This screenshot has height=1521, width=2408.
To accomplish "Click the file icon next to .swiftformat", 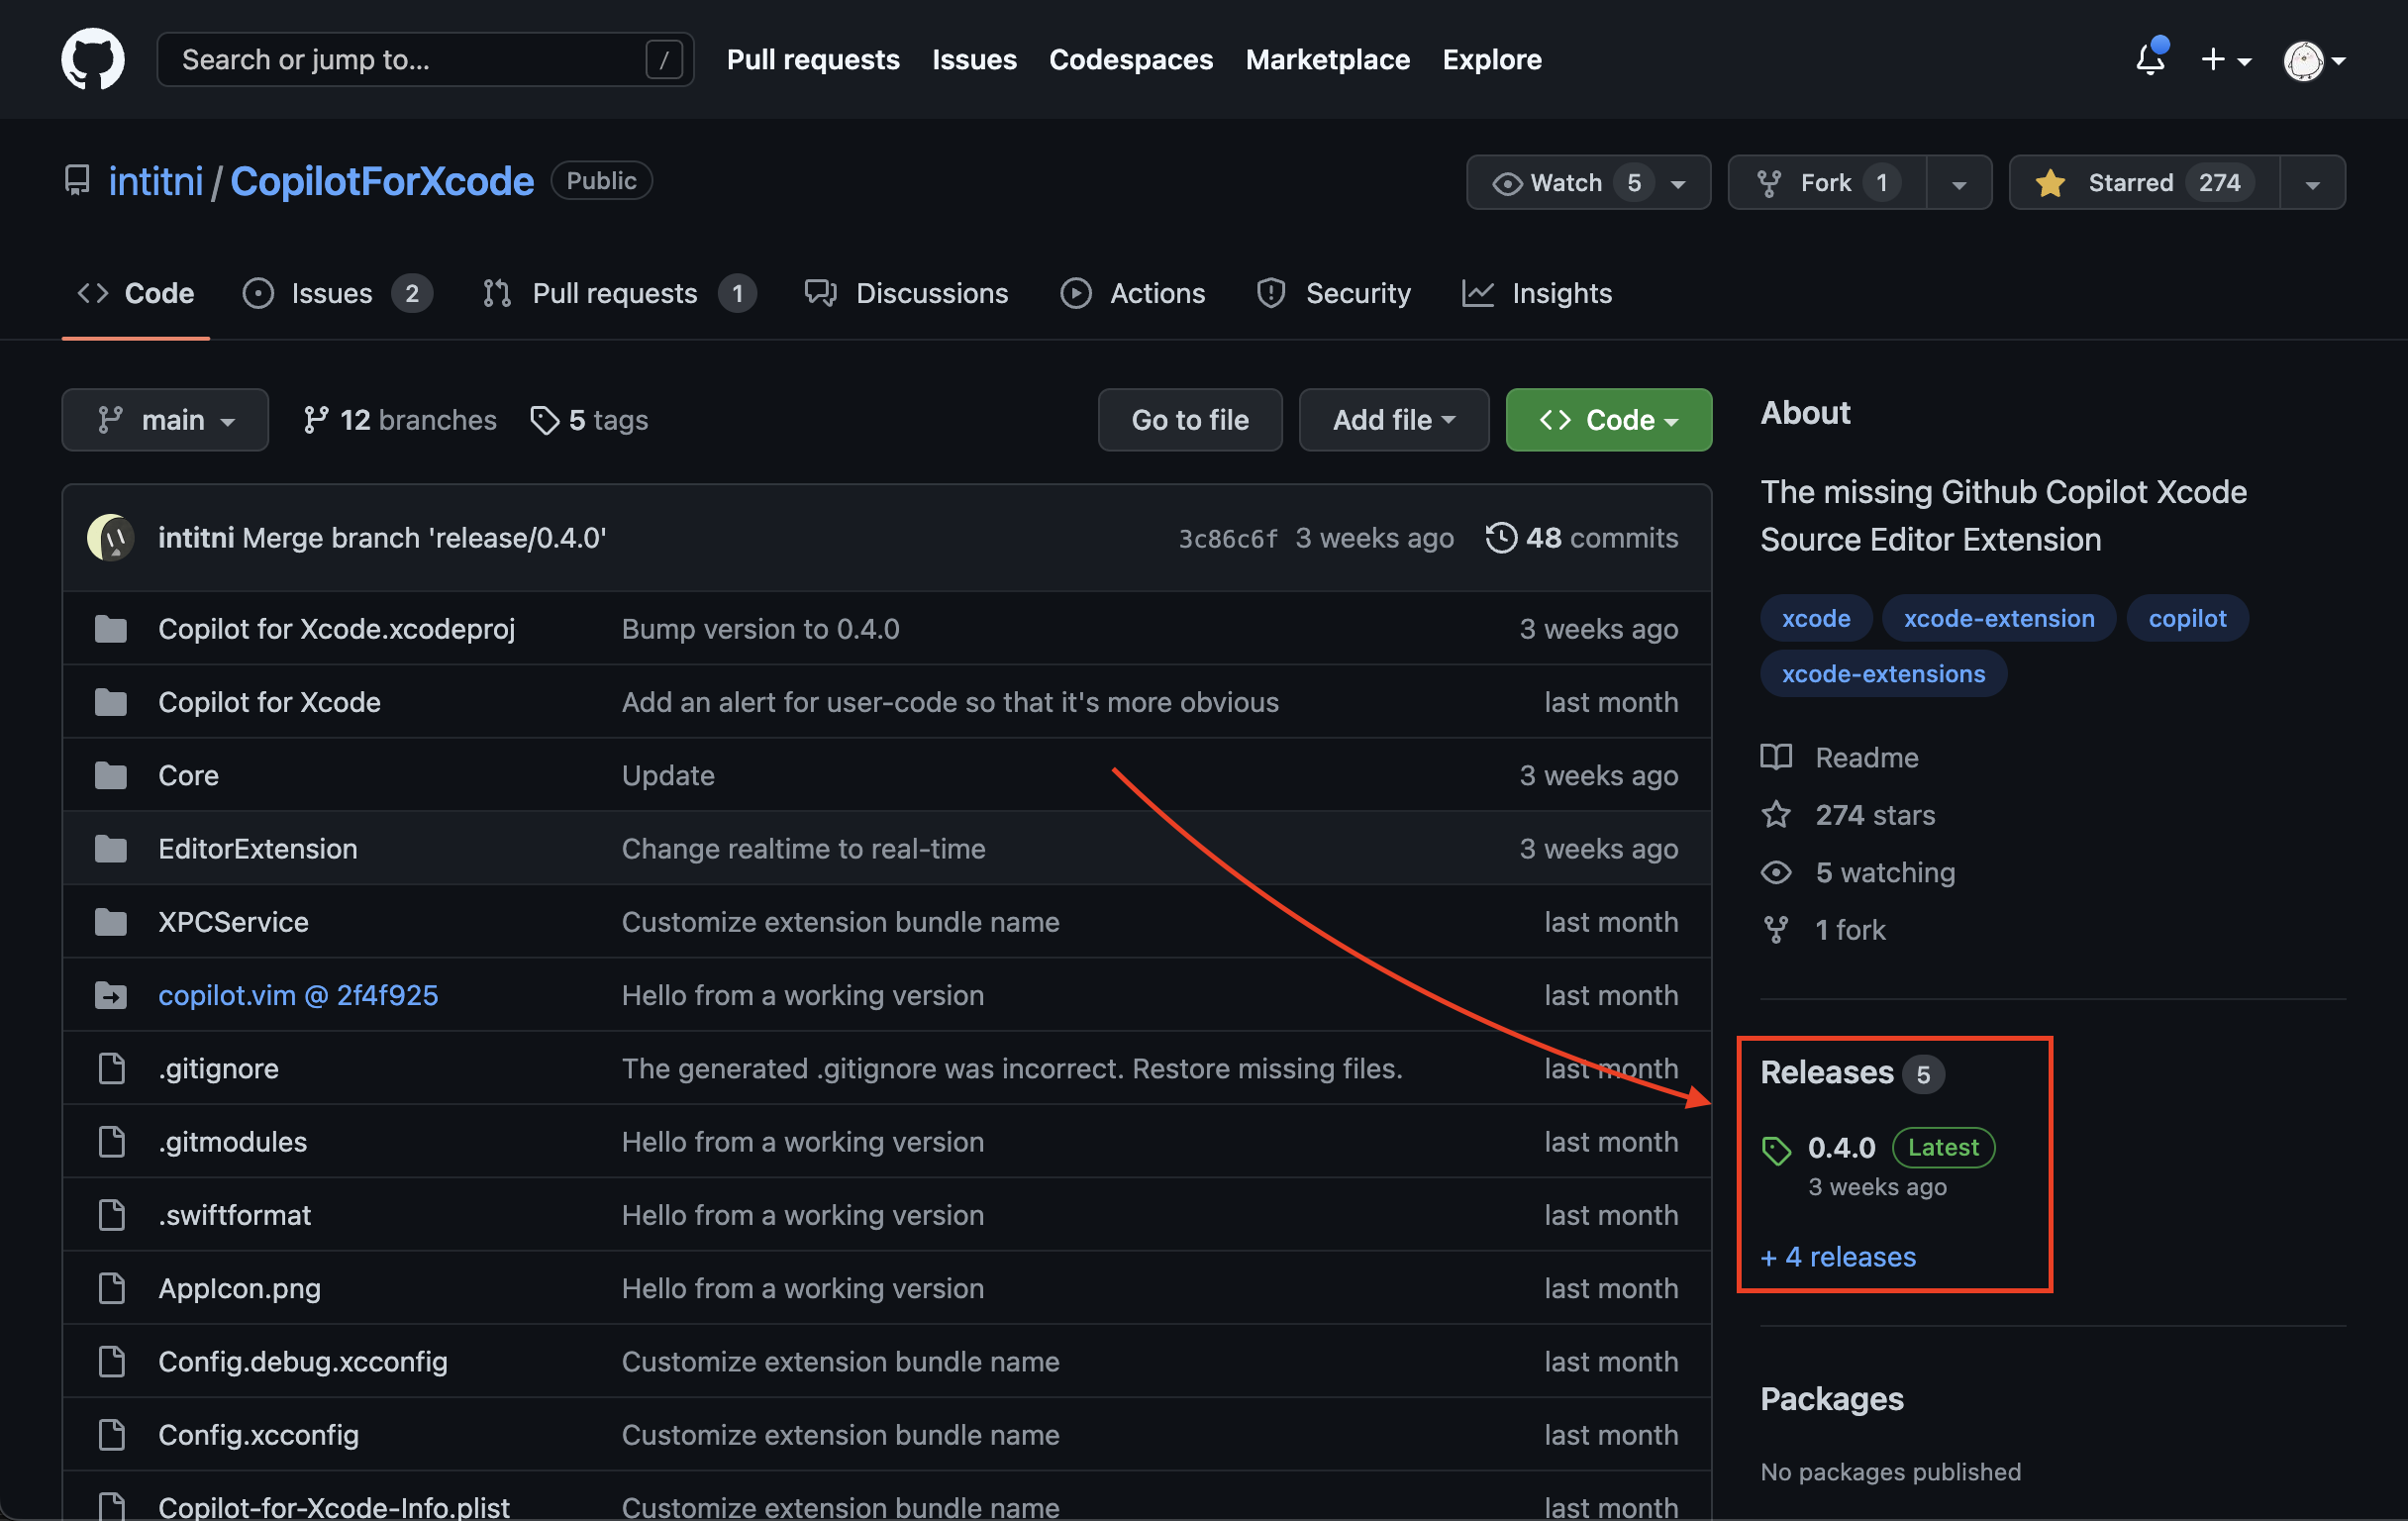I will (x=112, y=1215).
